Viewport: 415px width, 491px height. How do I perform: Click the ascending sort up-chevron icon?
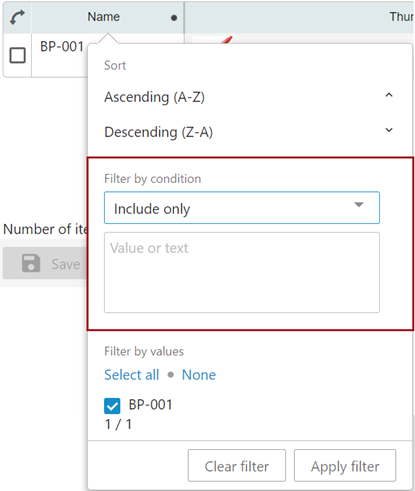click(389, 95)
